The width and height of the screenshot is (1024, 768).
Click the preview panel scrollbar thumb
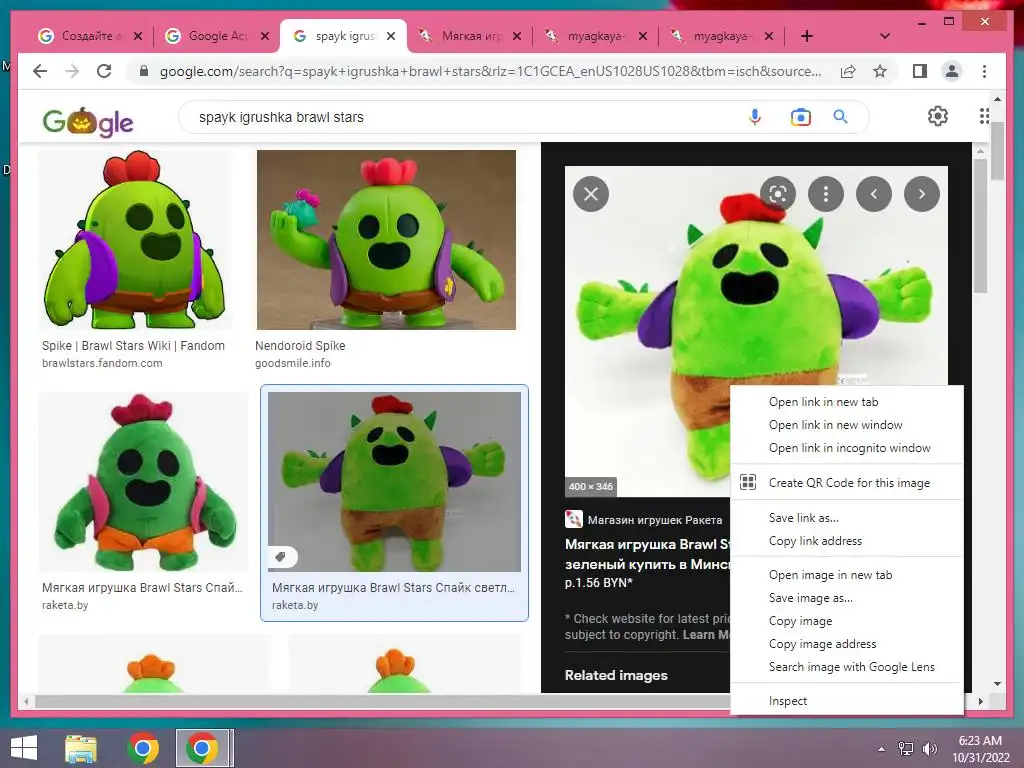coord(980,225)
